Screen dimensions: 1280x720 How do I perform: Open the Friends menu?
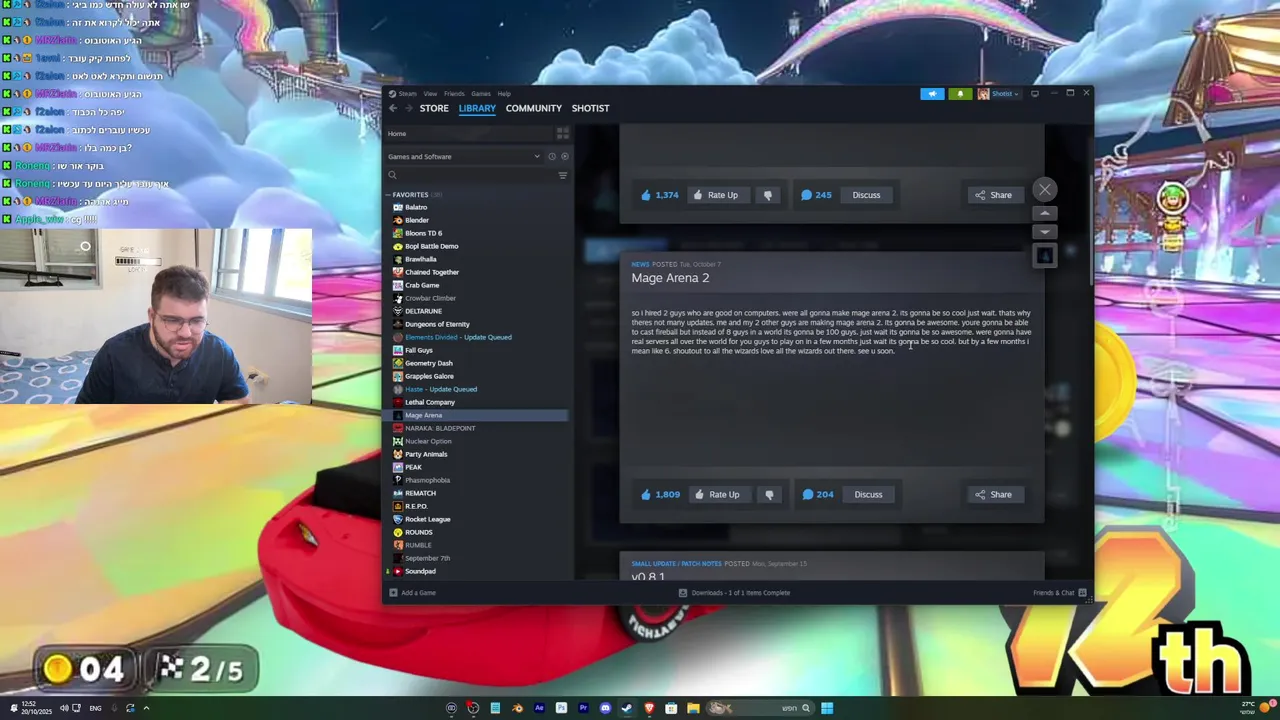pos(454,94)
